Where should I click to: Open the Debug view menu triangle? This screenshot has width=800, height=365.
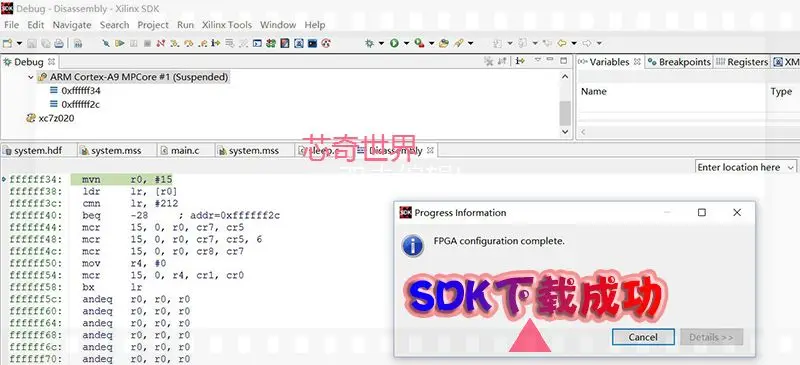(x=537, y=60)
